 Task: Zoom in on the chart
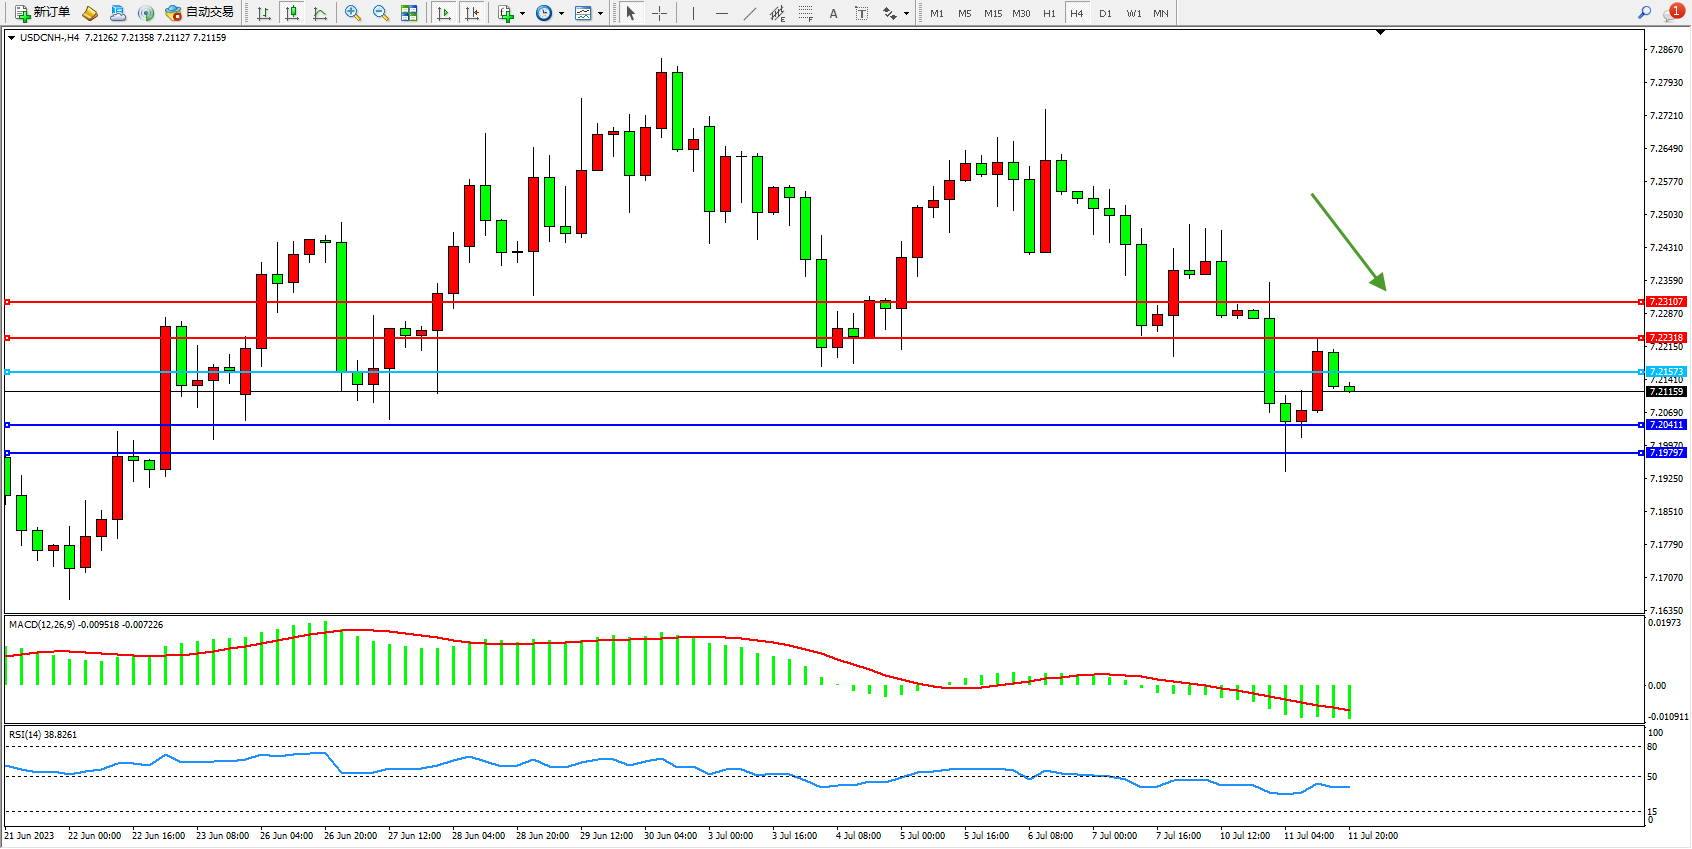click(x=353, y=13)
